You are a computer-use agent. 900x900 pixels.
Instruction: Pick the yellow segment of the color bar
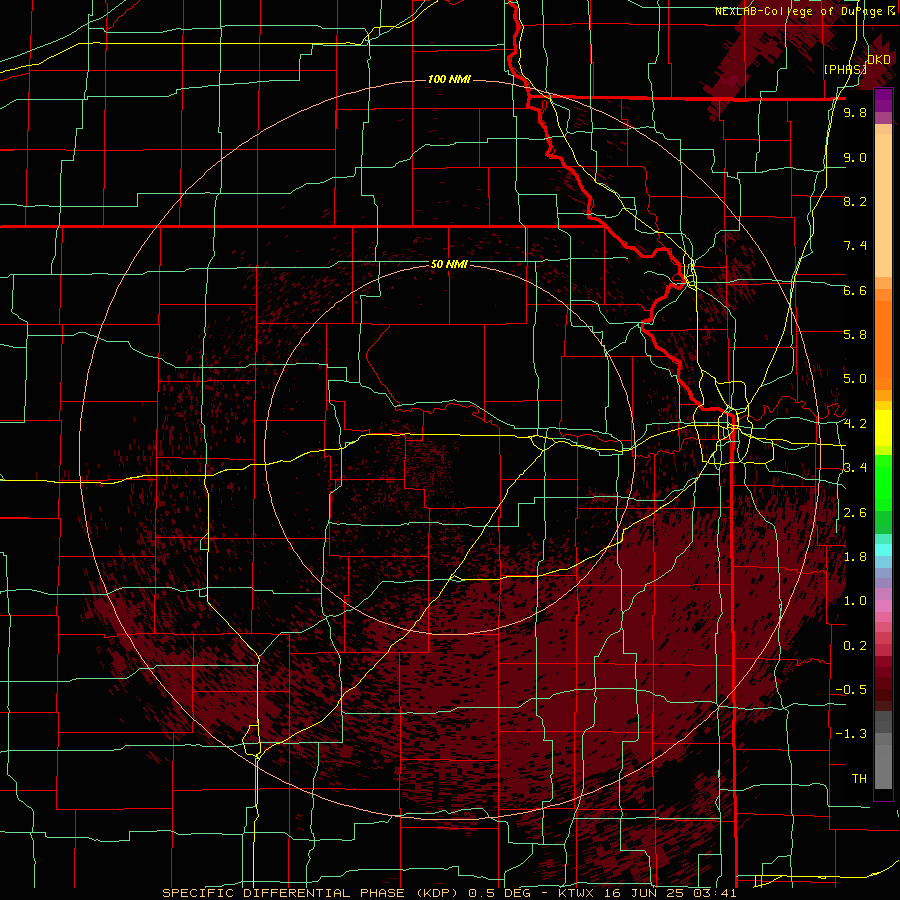[x=883, y=428]
